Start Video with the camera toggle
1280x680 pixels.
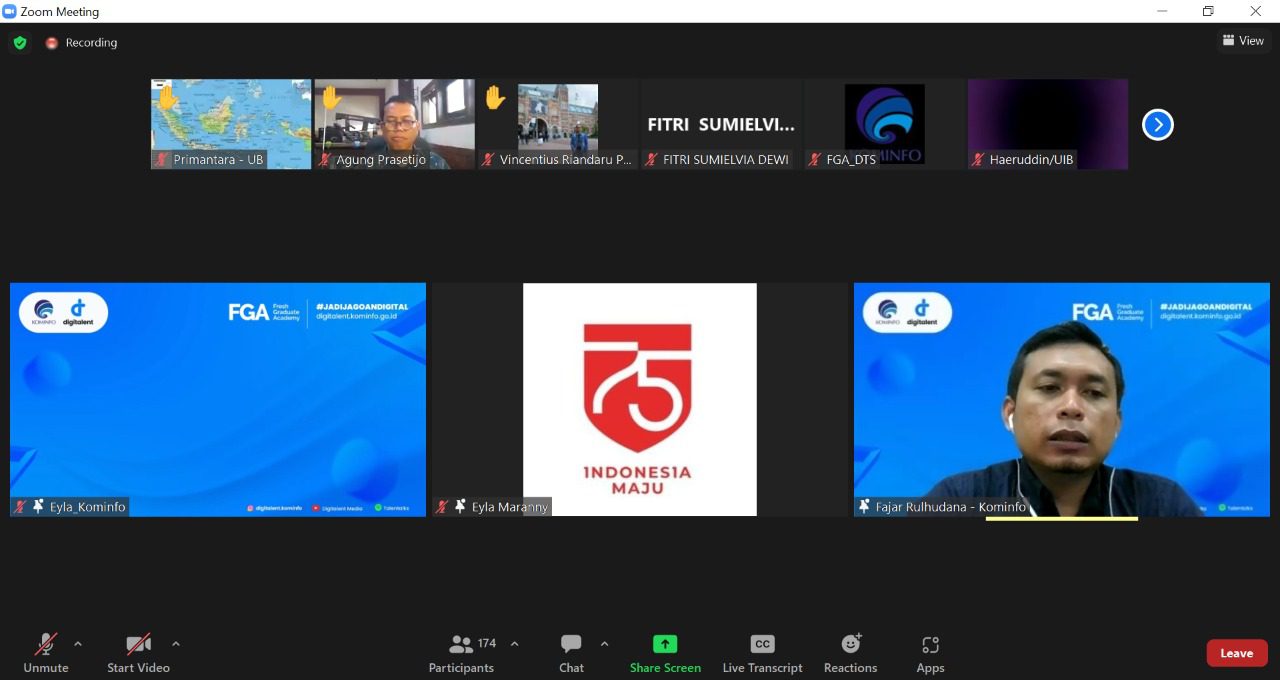point(138,654)
